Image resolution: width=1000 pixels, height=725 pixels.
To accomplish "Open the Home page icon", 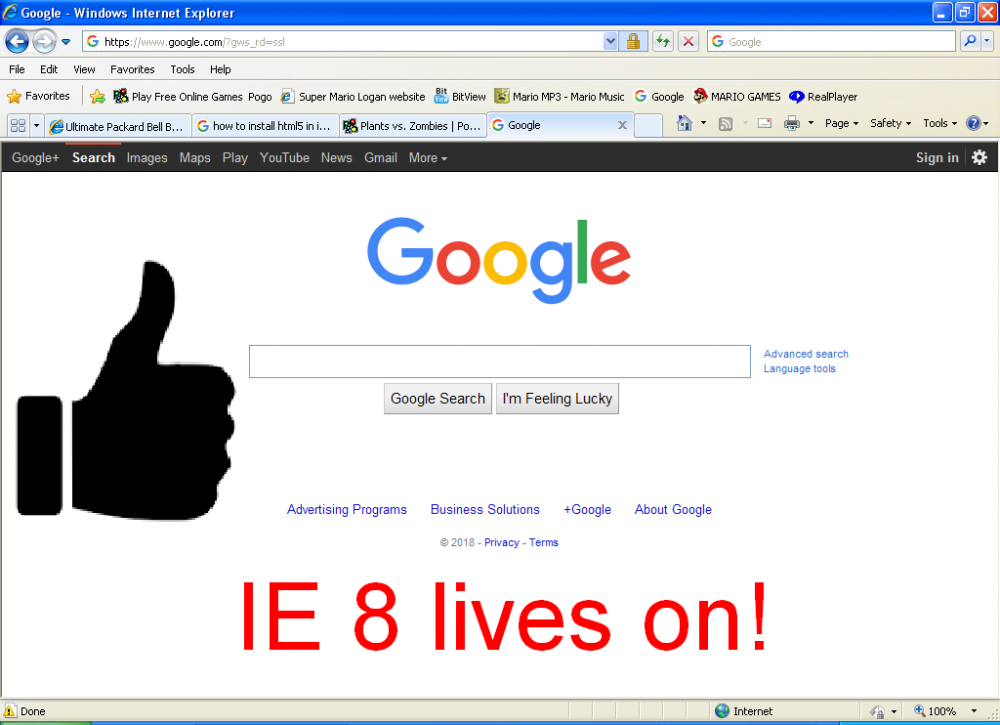I will pyautogui.click(x=684, y=124).
